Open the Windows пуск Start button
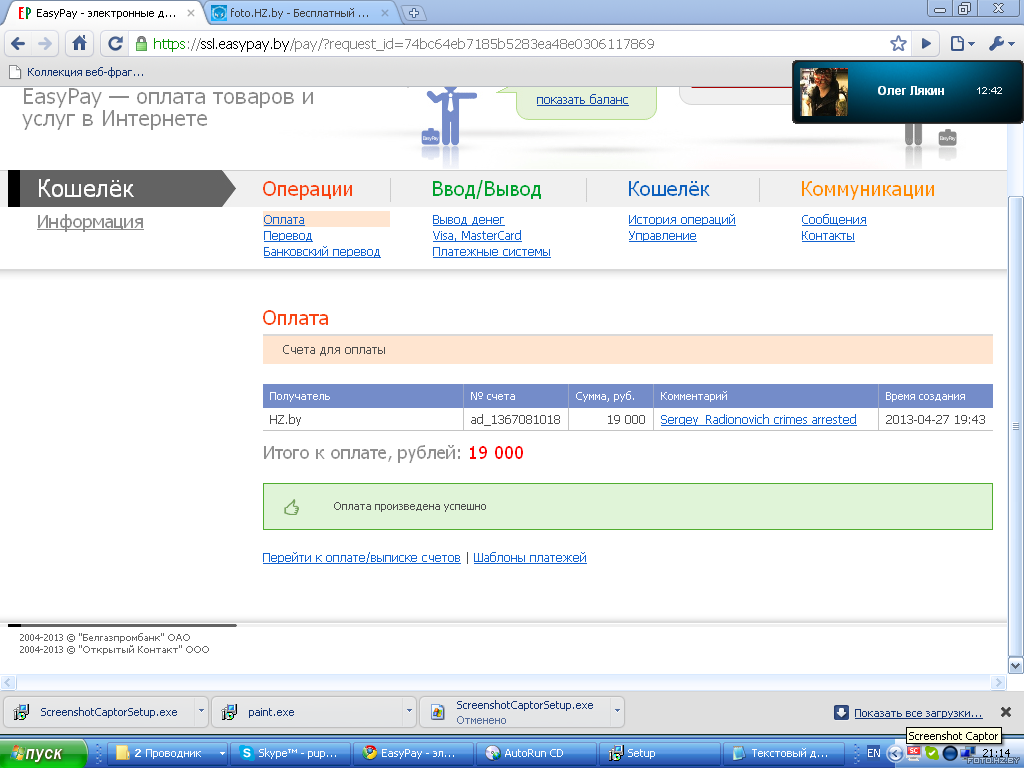 [x=43, y=754]
